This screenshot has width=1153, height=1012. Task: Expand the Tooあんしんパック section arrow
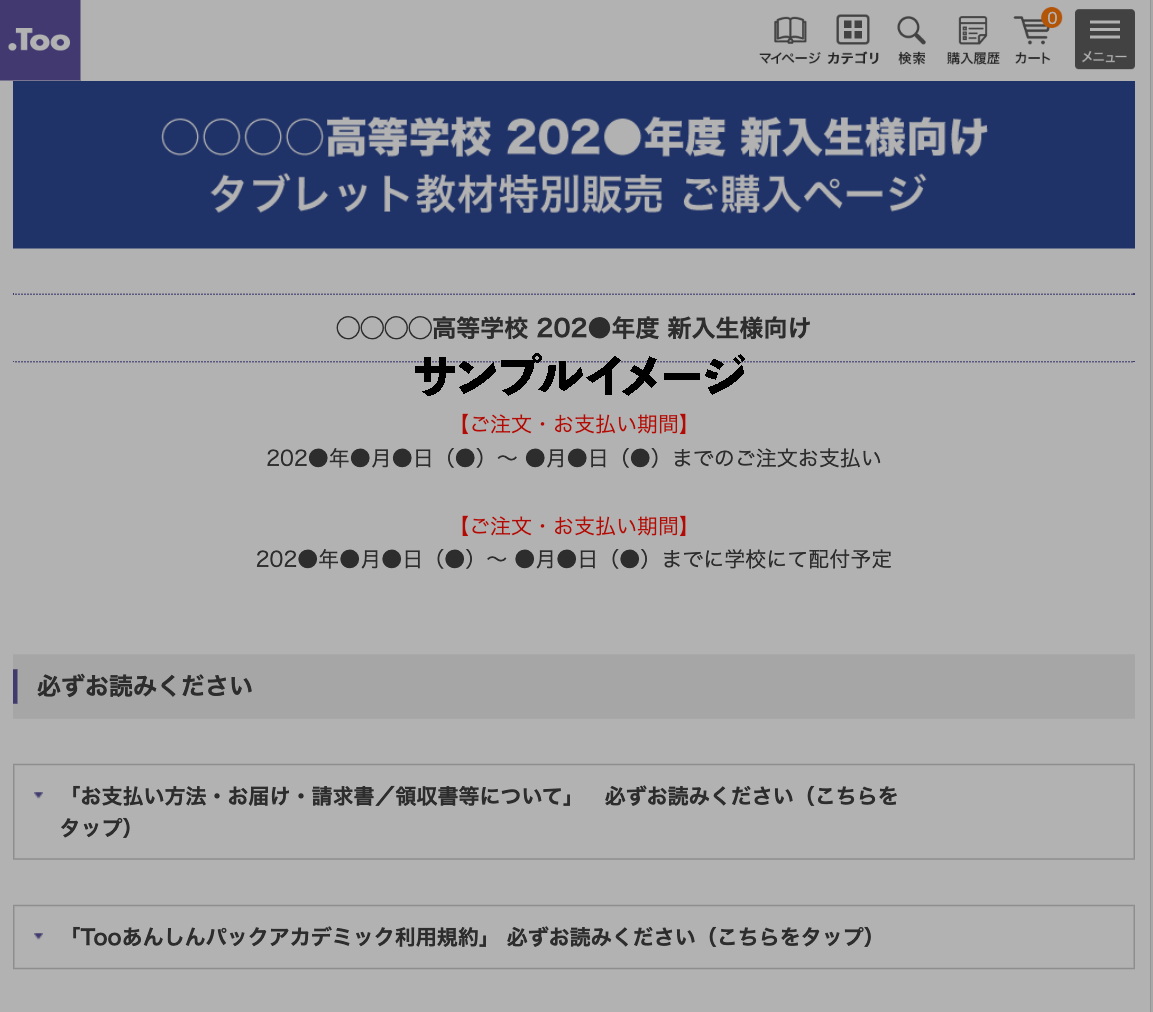click(39, 937)
